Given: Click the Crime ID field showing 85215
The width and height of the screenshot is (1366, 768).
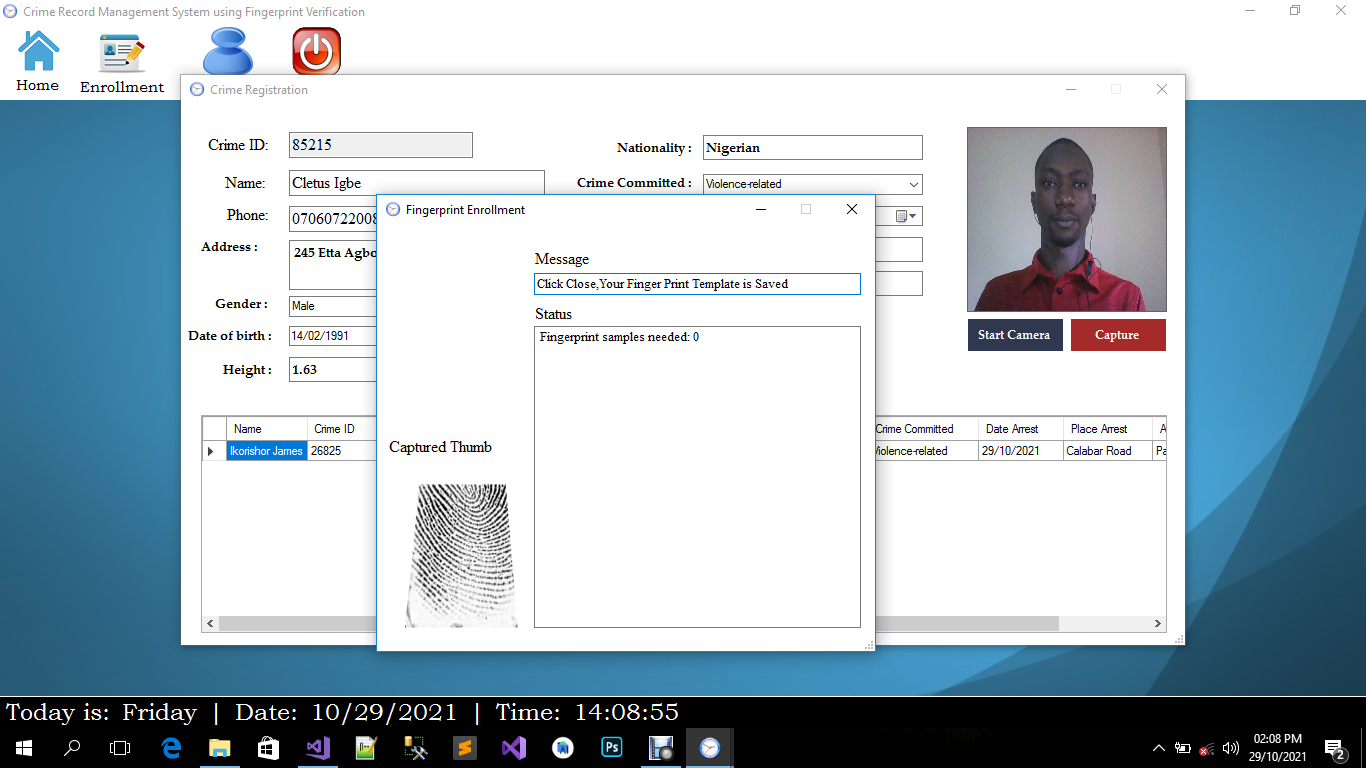Looking at the screenshot, I should [380, 145].
